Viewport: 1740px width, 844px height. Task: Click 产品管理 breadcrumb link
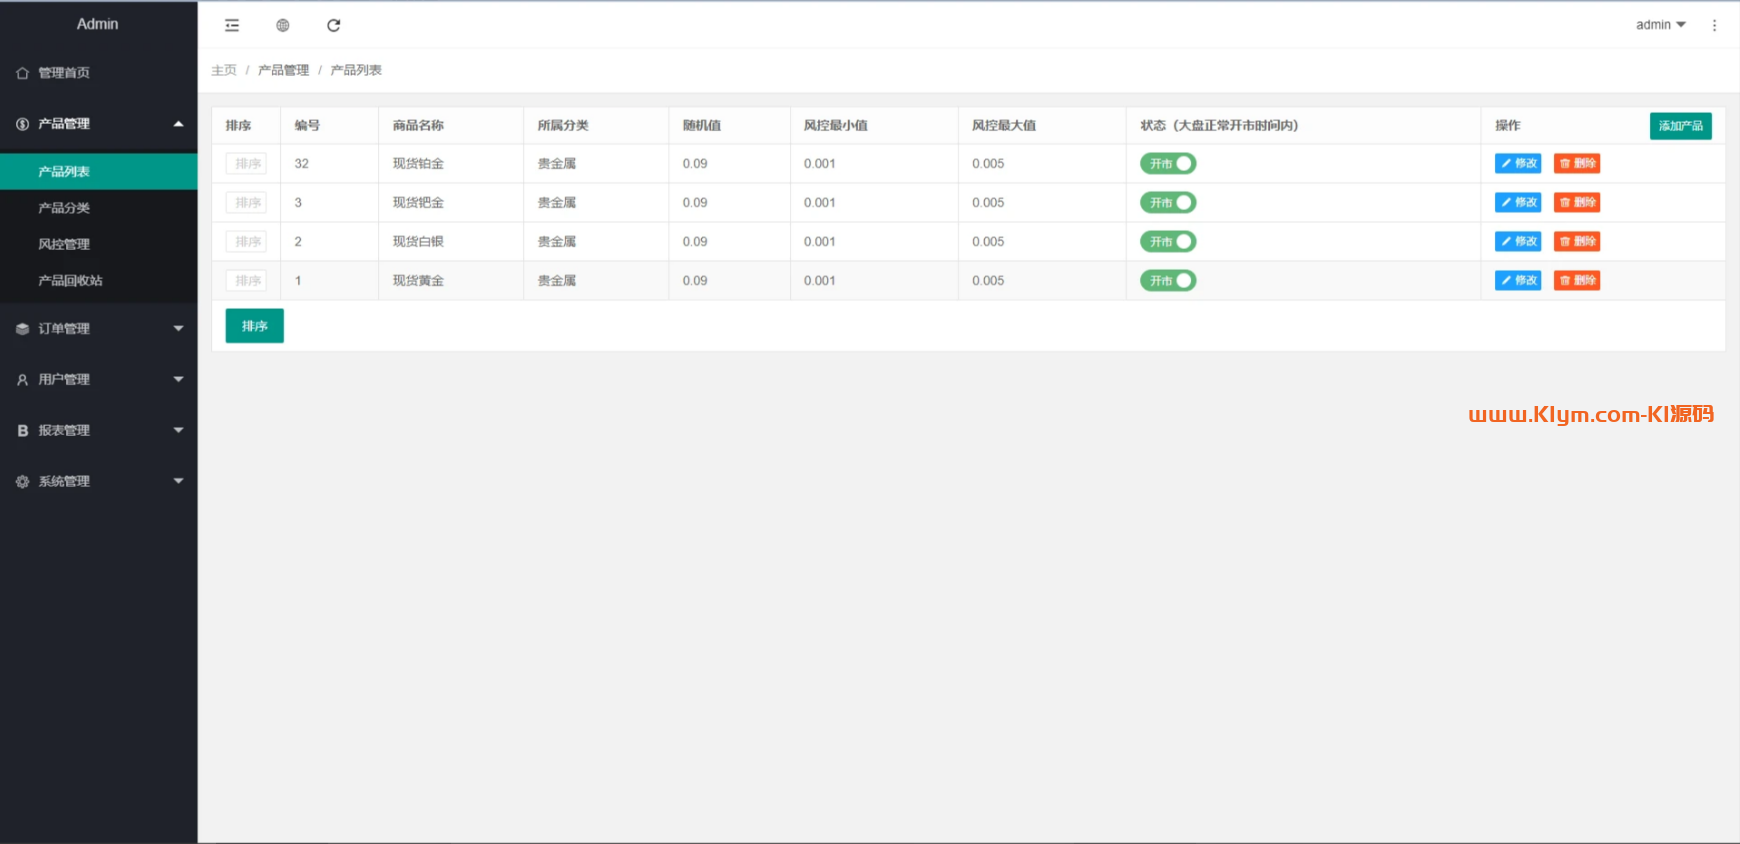284,70
